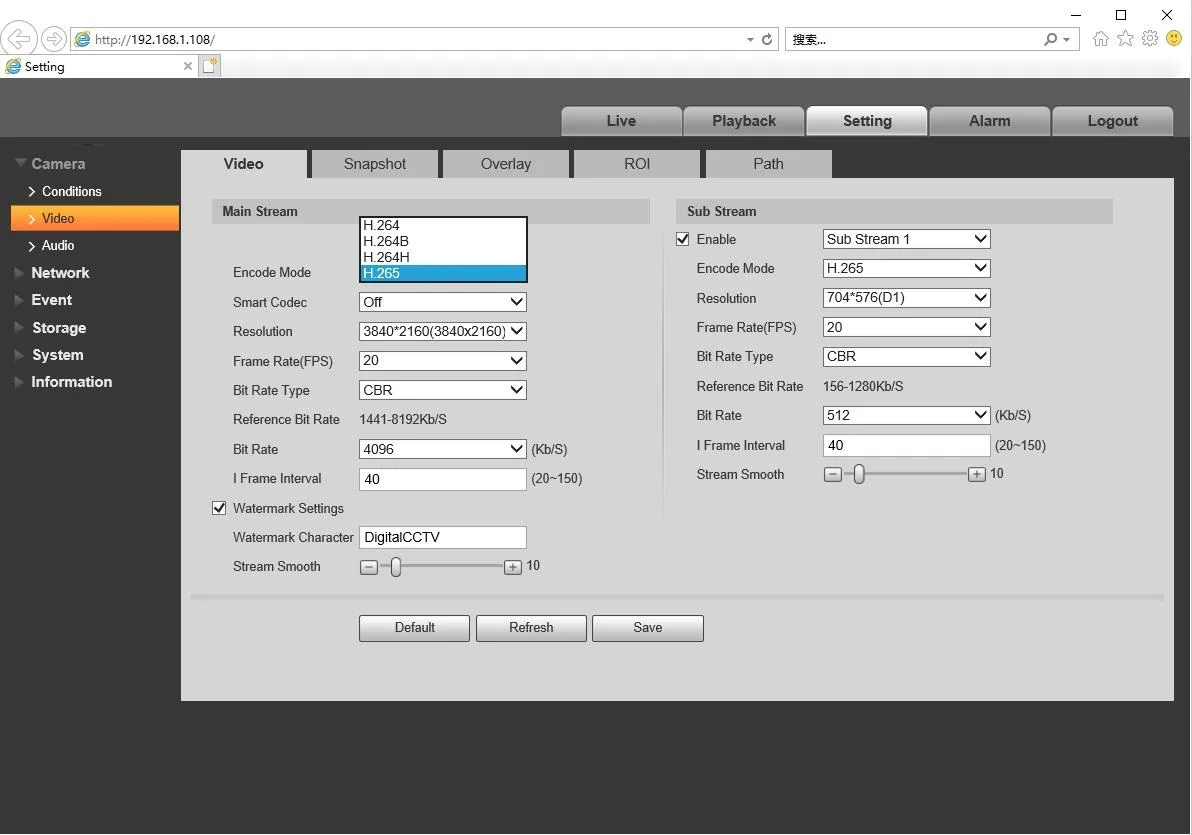Open the Sub Stream 1 selector dropdown
This screenshot has width=1192, height=835.
pyautogui.click(x=906, y=239)
